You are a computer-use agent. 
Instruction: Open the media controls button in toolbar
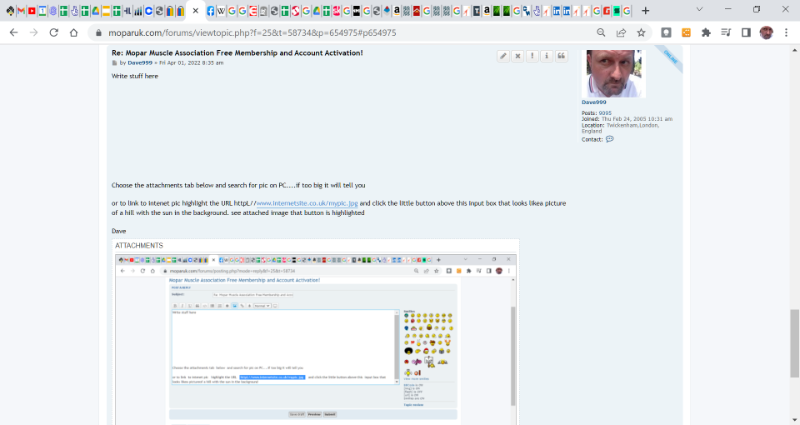726,32
